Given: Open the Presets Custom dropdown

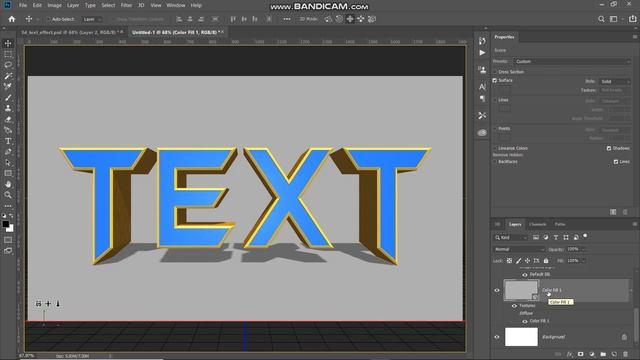Looking at the screenshot, I should click(x=572, y=62).
